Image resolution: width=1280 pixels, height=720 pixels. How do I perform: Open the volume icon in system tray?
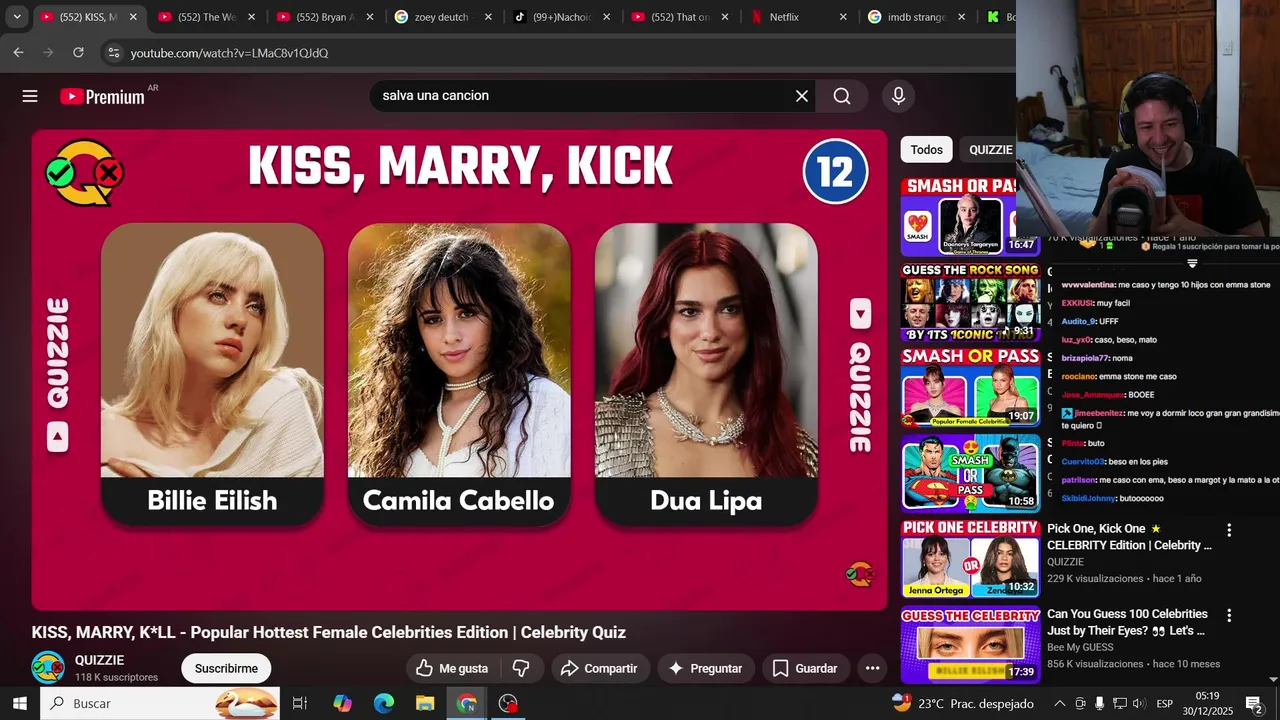(1138, 703)
